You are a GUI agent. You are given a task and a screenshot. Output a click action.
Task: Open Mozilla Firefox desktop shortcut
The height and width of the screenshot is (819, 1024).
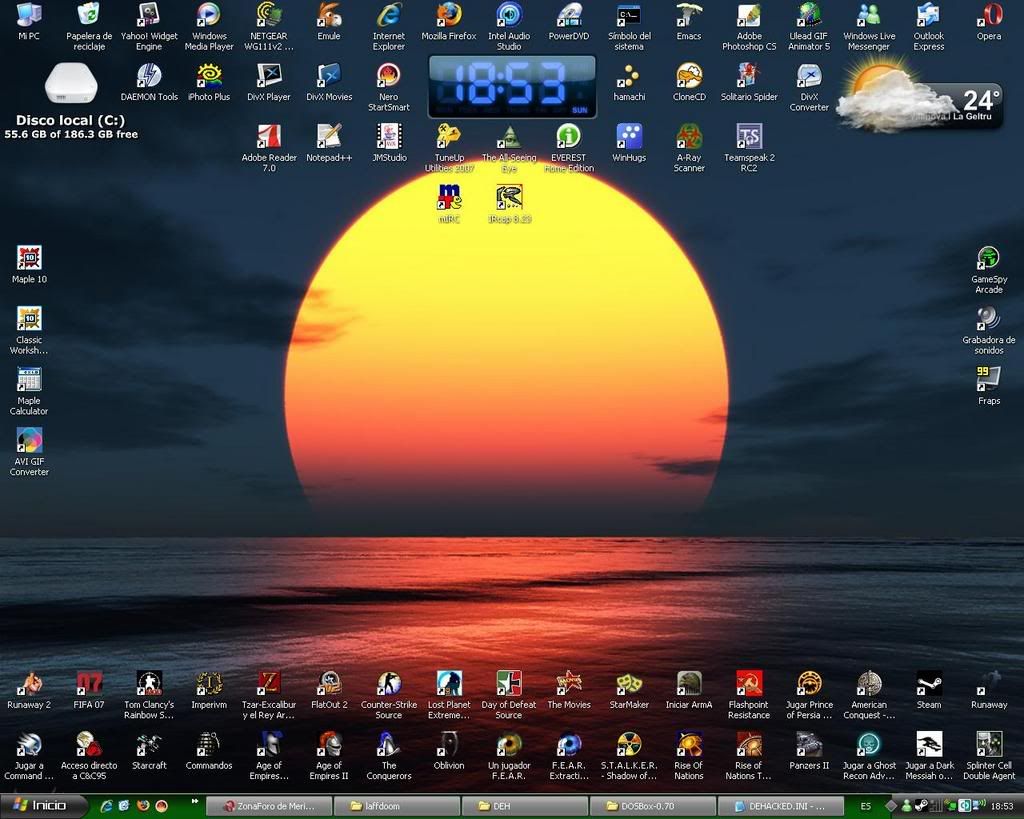[x=449, y=16]
